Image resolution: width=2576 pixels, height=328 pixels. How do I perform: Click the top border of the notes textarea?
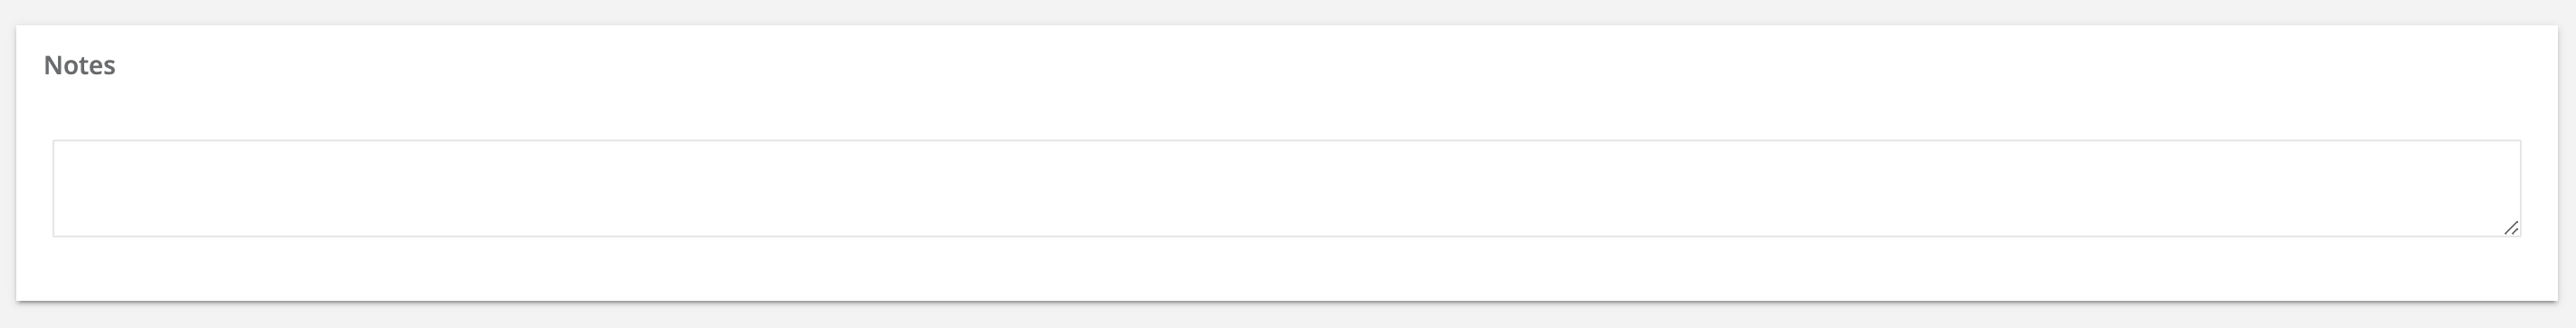[x=1286, y=140]
